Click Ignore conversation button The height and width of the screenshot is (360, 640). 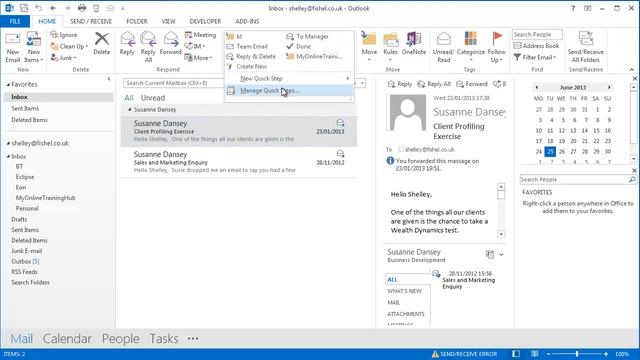64,35
